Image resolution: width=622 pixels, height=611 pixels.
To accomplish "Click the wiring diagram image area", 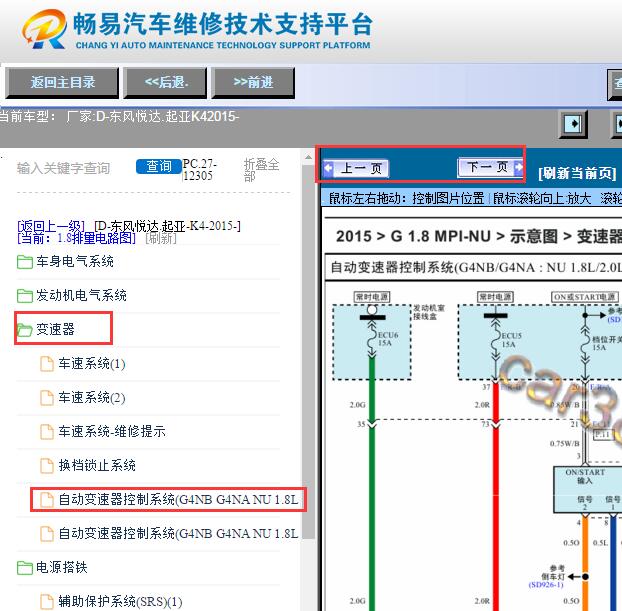I will 474,446.
